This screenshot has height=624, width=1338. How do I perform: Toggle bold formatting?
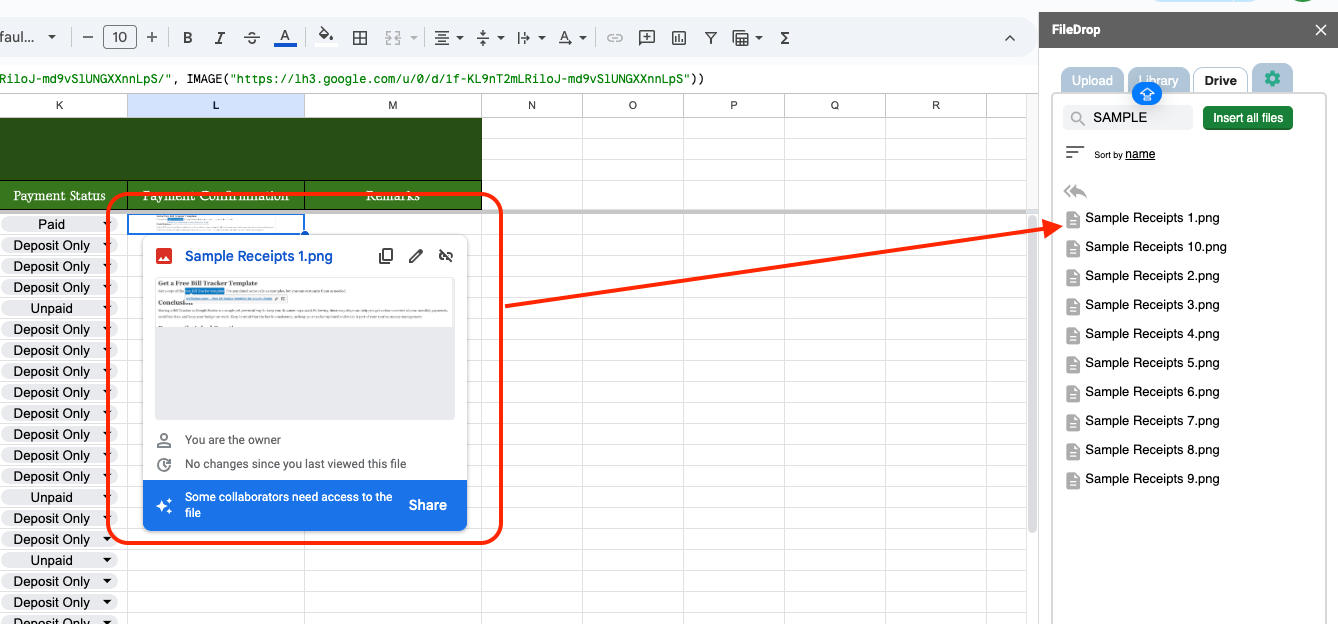coord(188,38)
